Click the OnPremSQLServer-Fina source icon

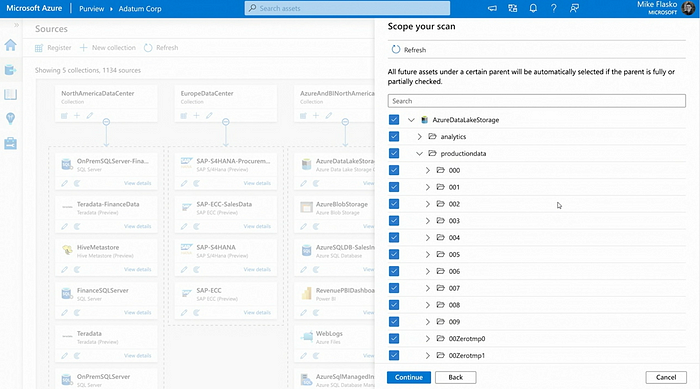[x=67, y=164]
